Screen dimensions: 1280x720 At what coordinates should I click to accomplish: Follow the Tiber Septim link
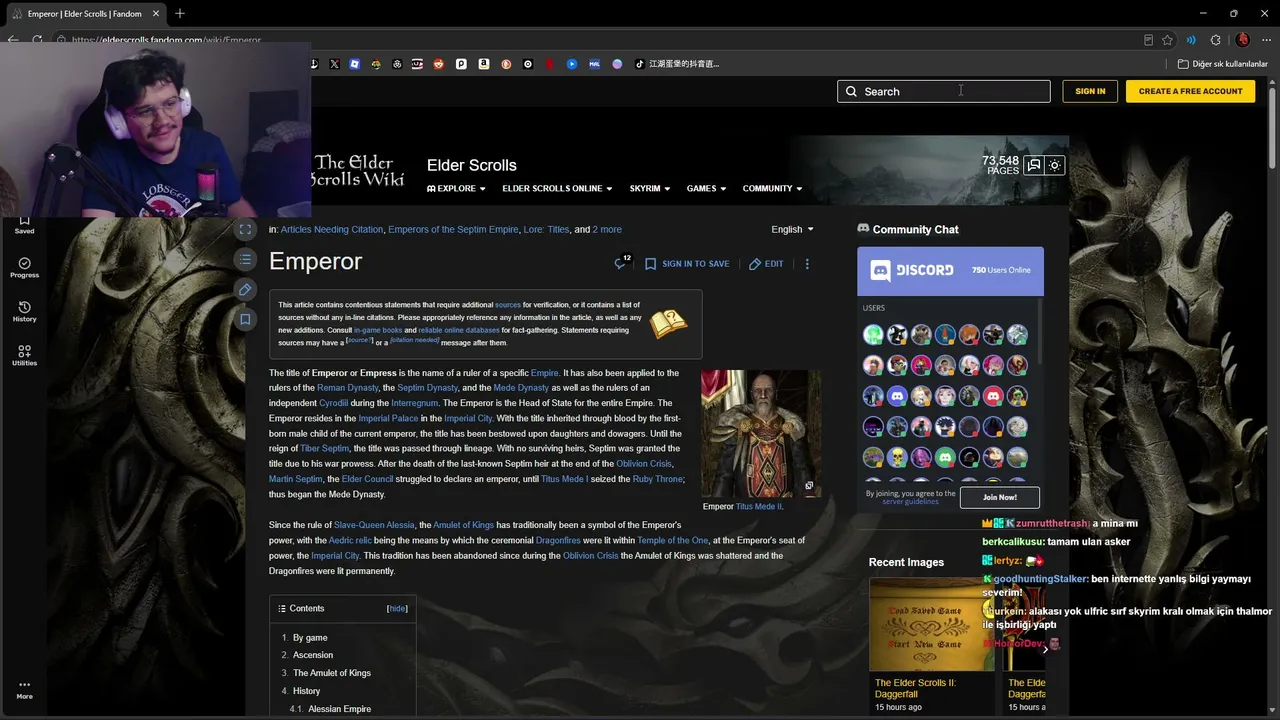pyautogui.click(x=325, y=449)
